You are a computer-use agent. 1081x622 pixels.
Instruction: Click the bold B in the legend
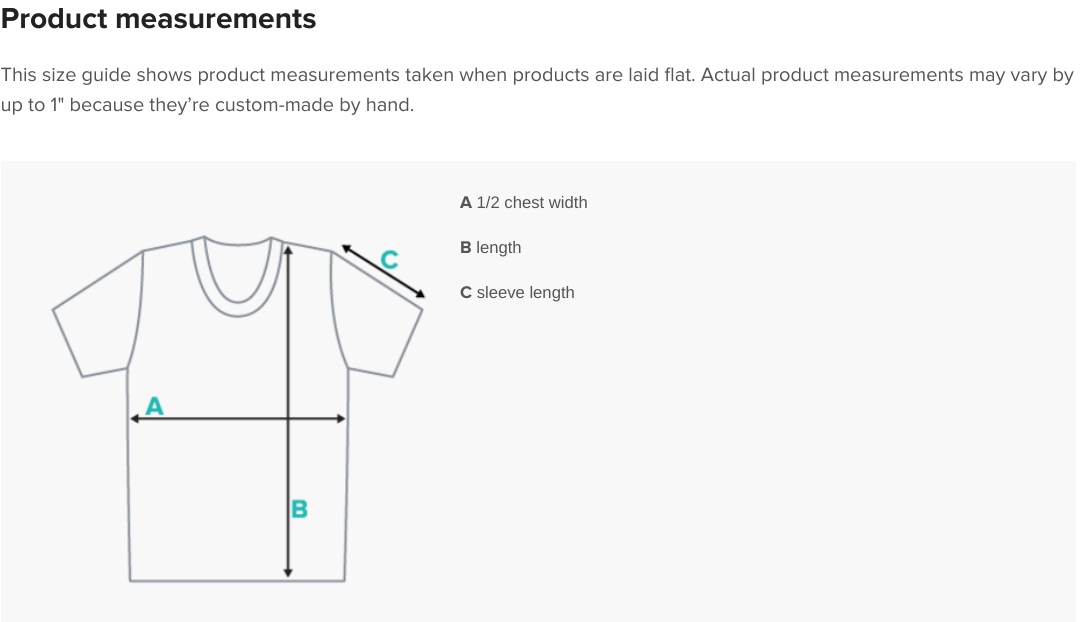[465, 248]
